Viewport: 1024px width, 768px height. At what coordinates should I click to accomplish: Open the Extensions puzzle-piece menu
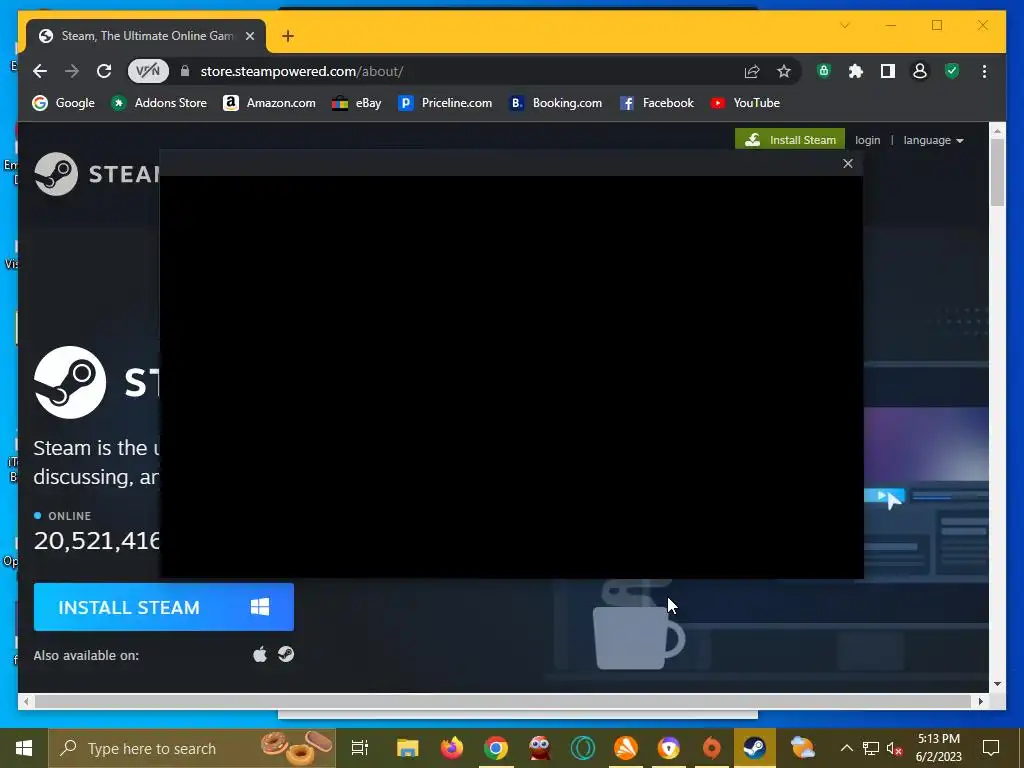click(x=856, y=71)
